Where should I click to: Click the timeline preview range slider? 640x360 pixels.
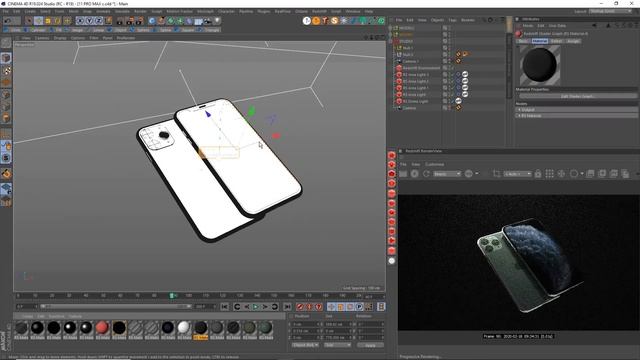tap(116, 306)
